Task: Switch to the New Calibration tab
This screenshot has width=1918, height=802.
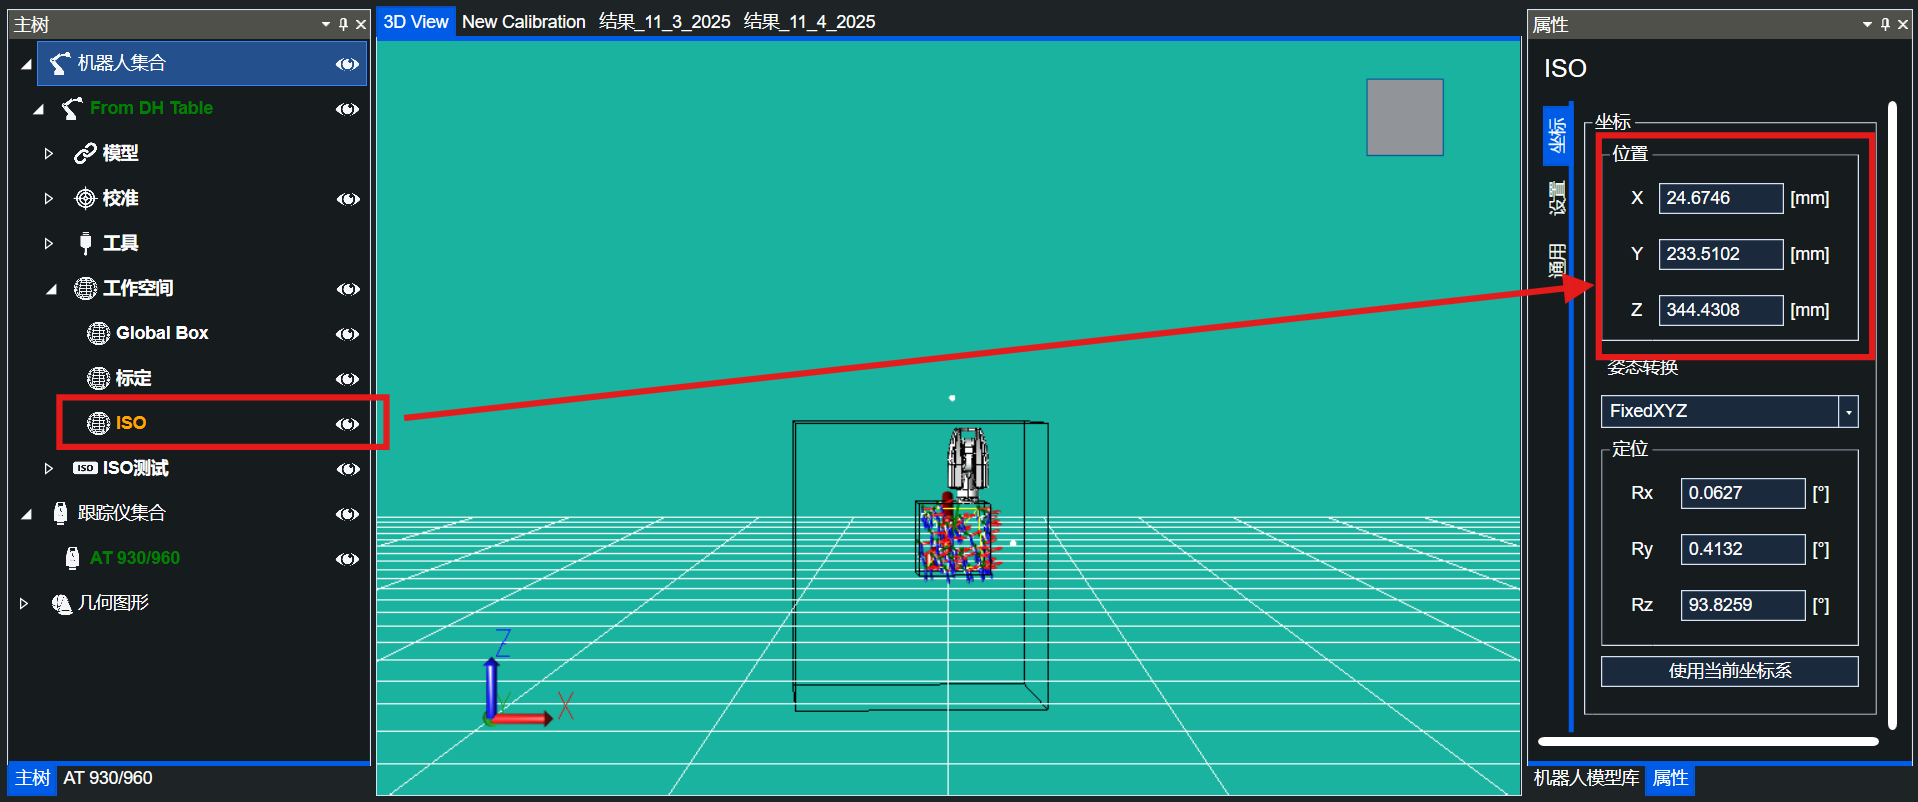Action: click(523, 22)
